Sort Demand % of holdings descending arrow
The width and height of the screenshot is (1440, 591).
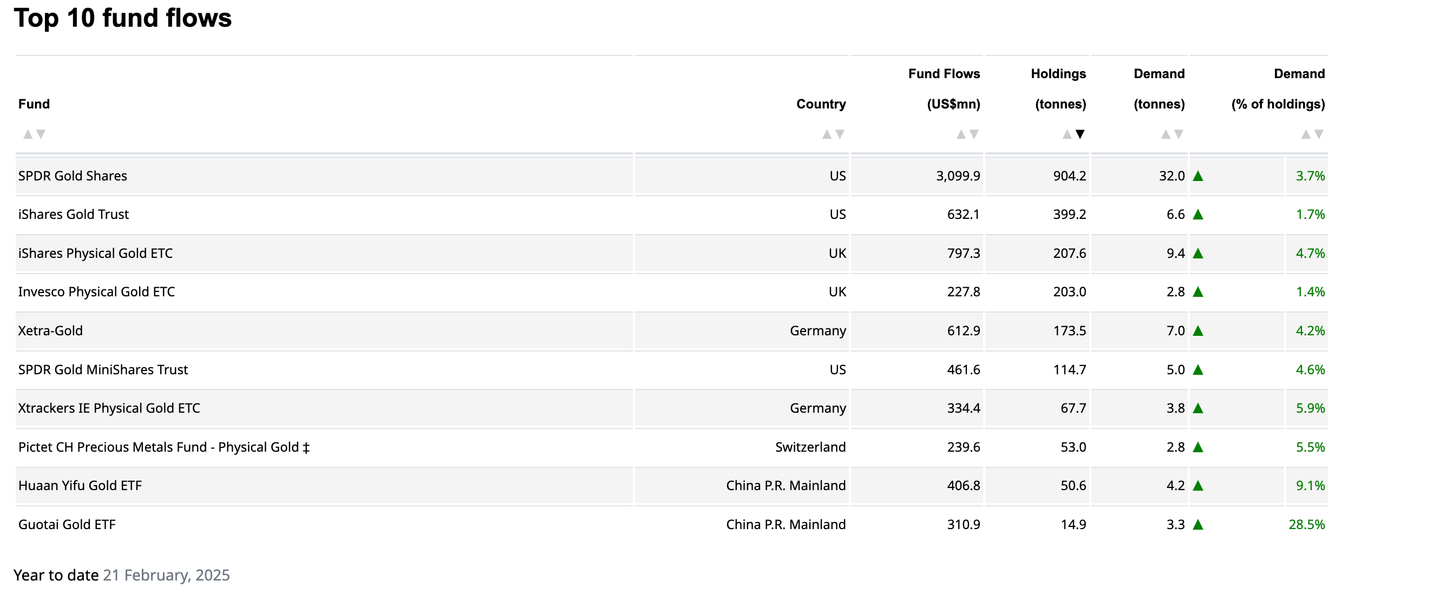(1319, 134)
